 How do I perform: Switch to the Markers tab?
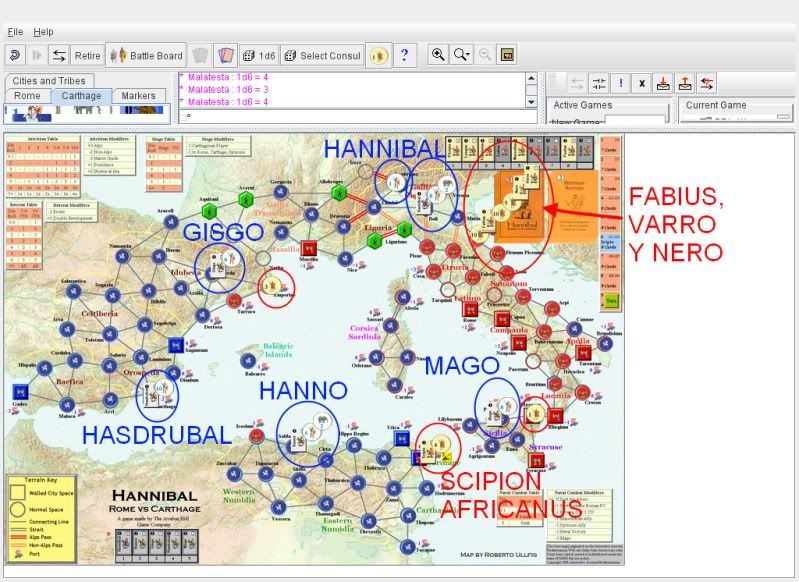point(138,96)
